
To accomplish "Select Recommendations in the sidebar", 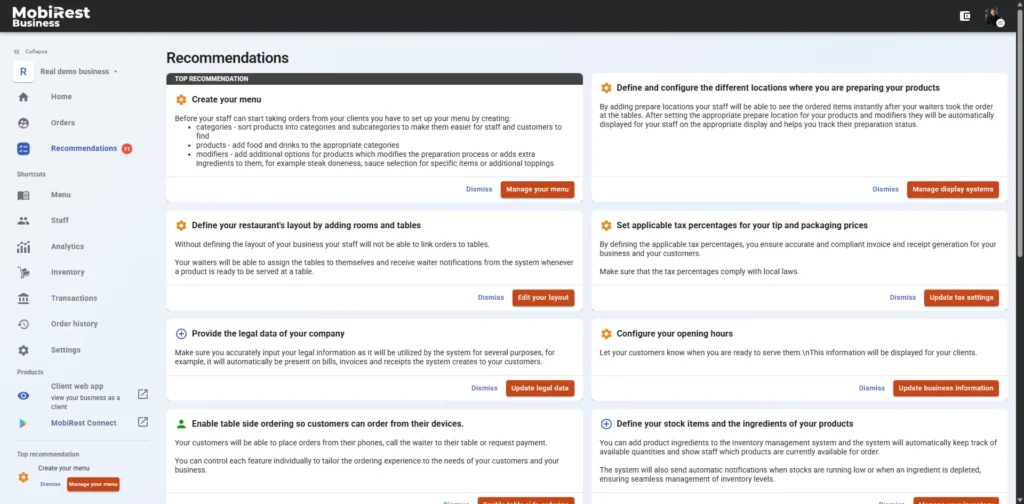I will click(84, 149).
